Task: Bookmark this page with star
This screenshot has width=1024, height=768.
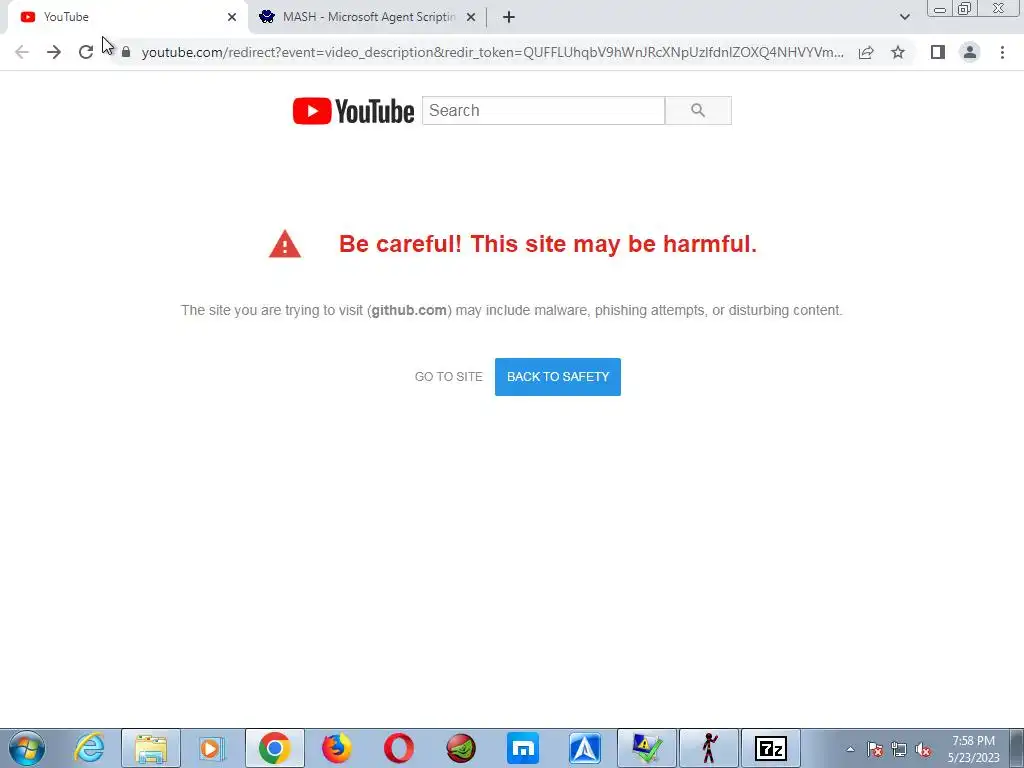Action: pos(898,52)
